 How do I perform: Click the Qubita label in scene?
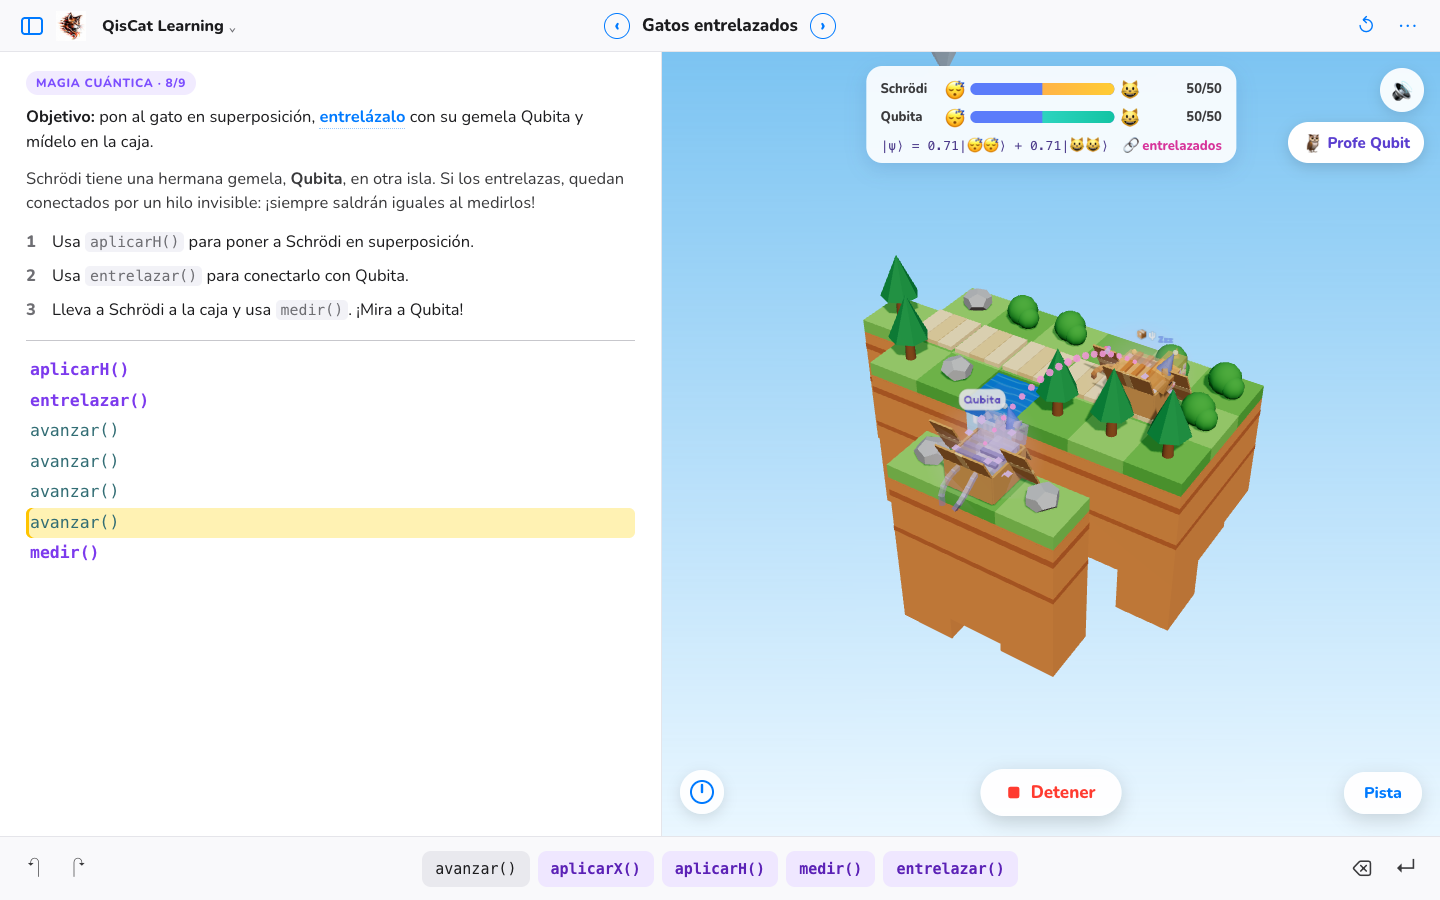(x=982, y=400)
